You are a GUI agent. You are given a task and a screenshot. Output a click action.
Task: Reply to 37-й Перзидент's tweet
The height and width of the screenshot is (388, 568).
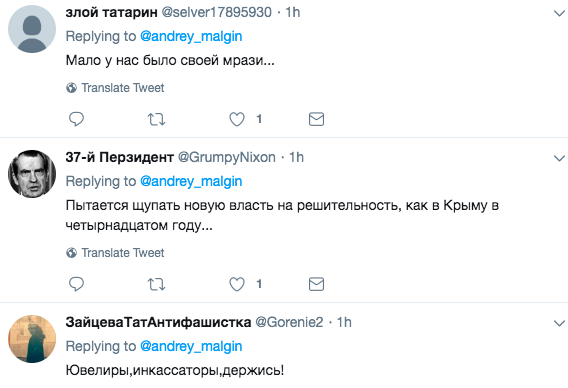(x=76, y=284)
